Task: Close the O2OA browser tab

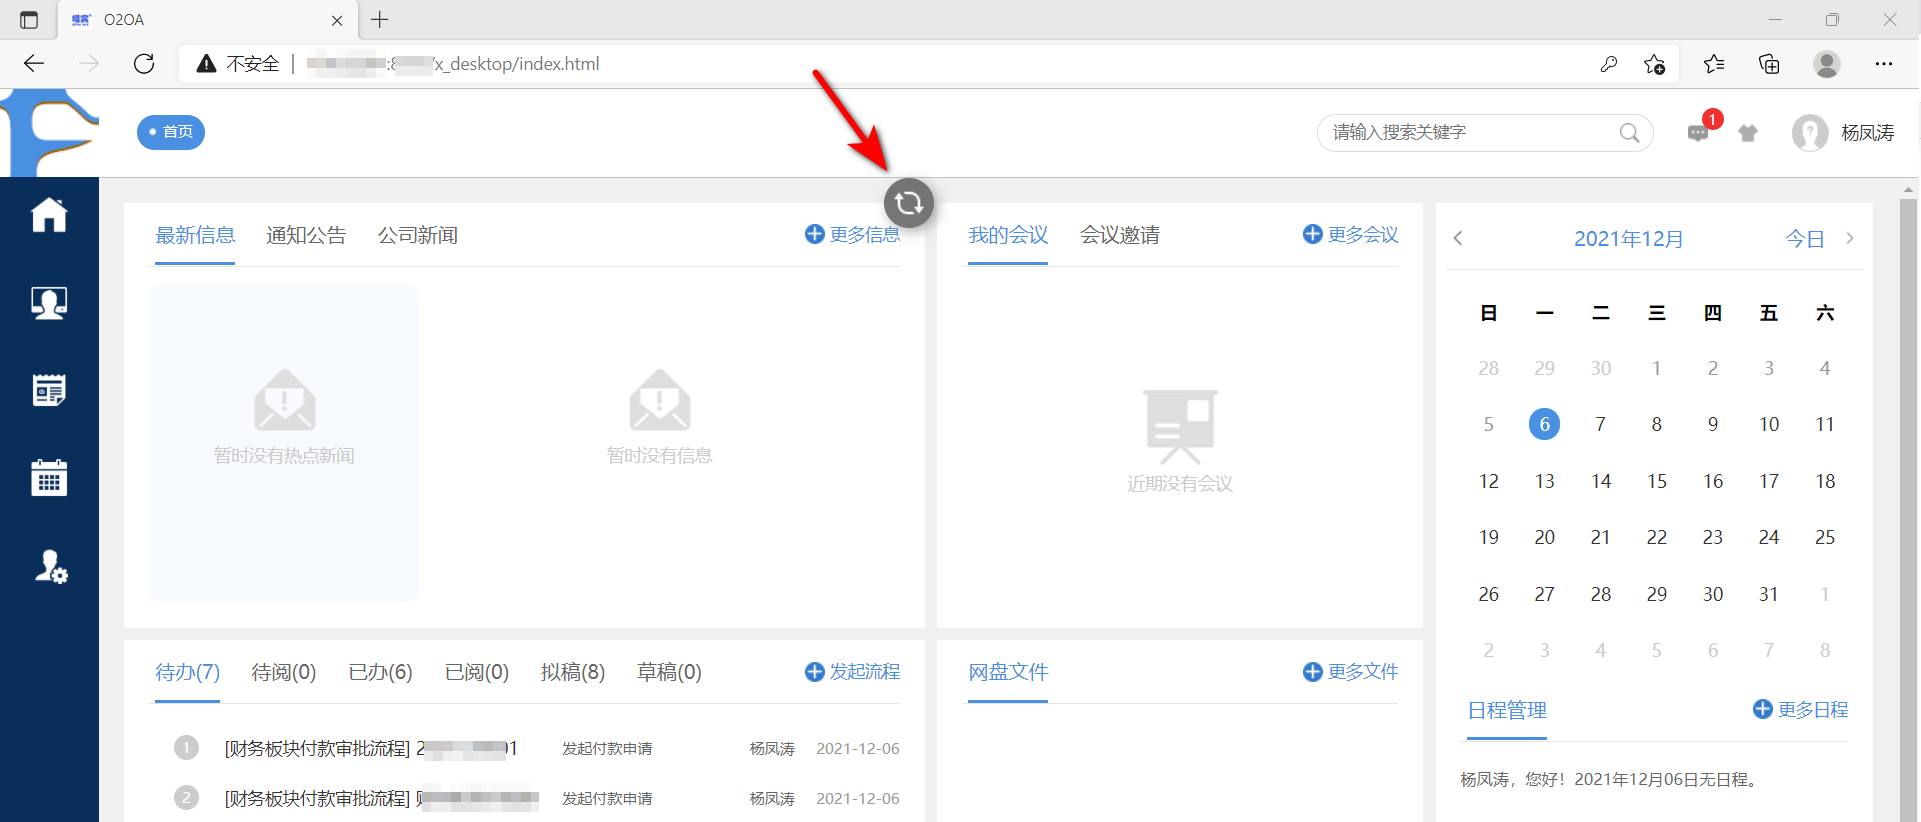Action: 337,20
